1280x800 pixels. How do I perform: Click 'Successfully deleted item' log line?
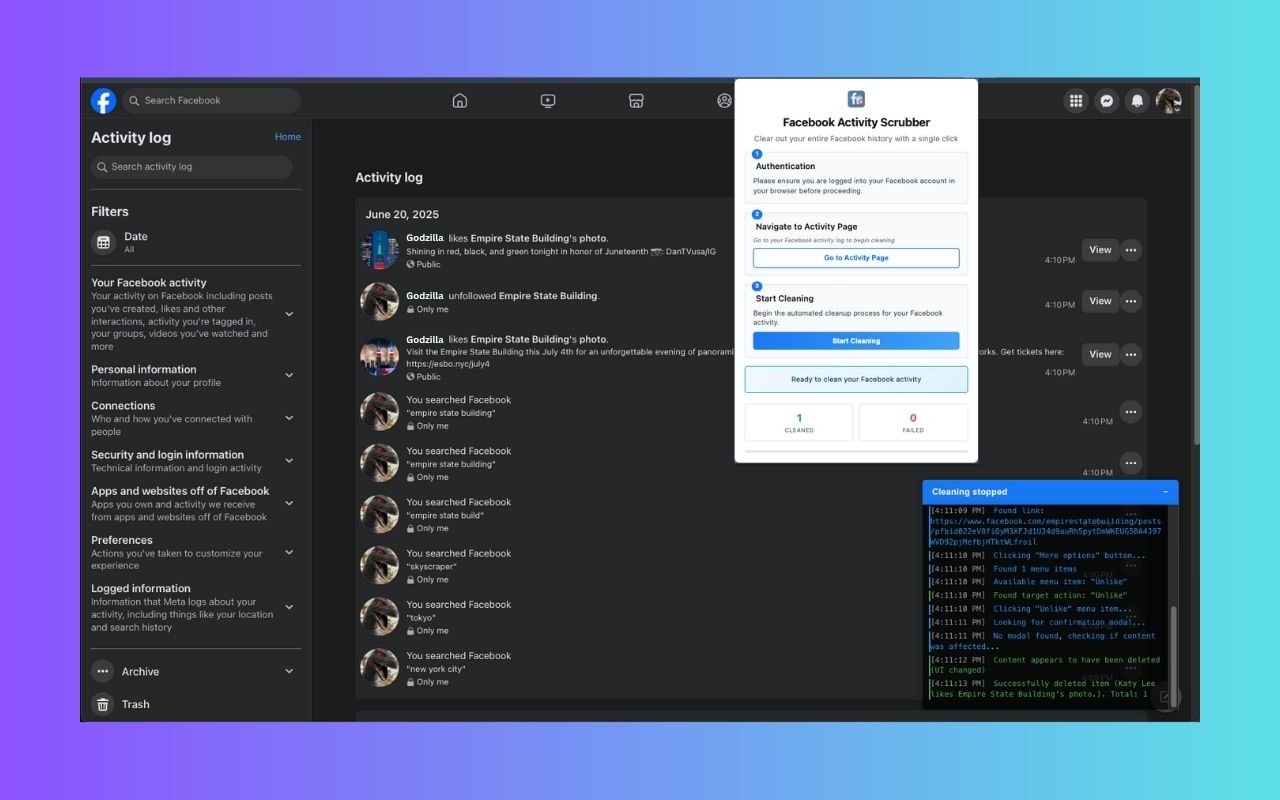click(x=1045, y=687)
